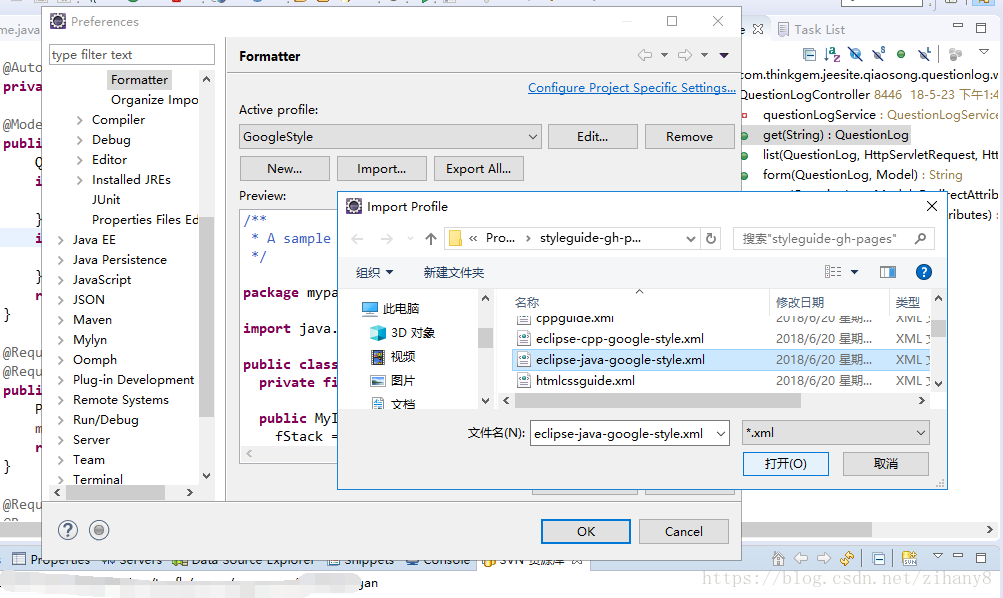Toggle Hide Fields in Outline toolbar
The height and width of the screenshot is (598, 1003).
[x=855, y=54]
